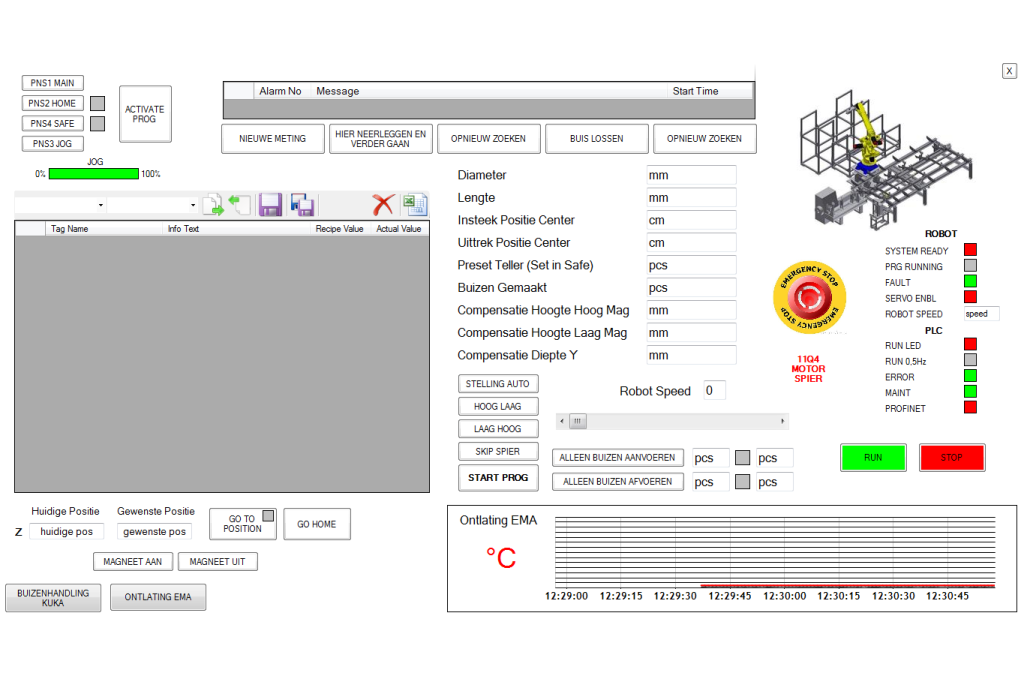Open the first recipe dropdown above the tag table
This screenshot has height=682, width=1024.
pyautogui.click(x=60, y=205)
